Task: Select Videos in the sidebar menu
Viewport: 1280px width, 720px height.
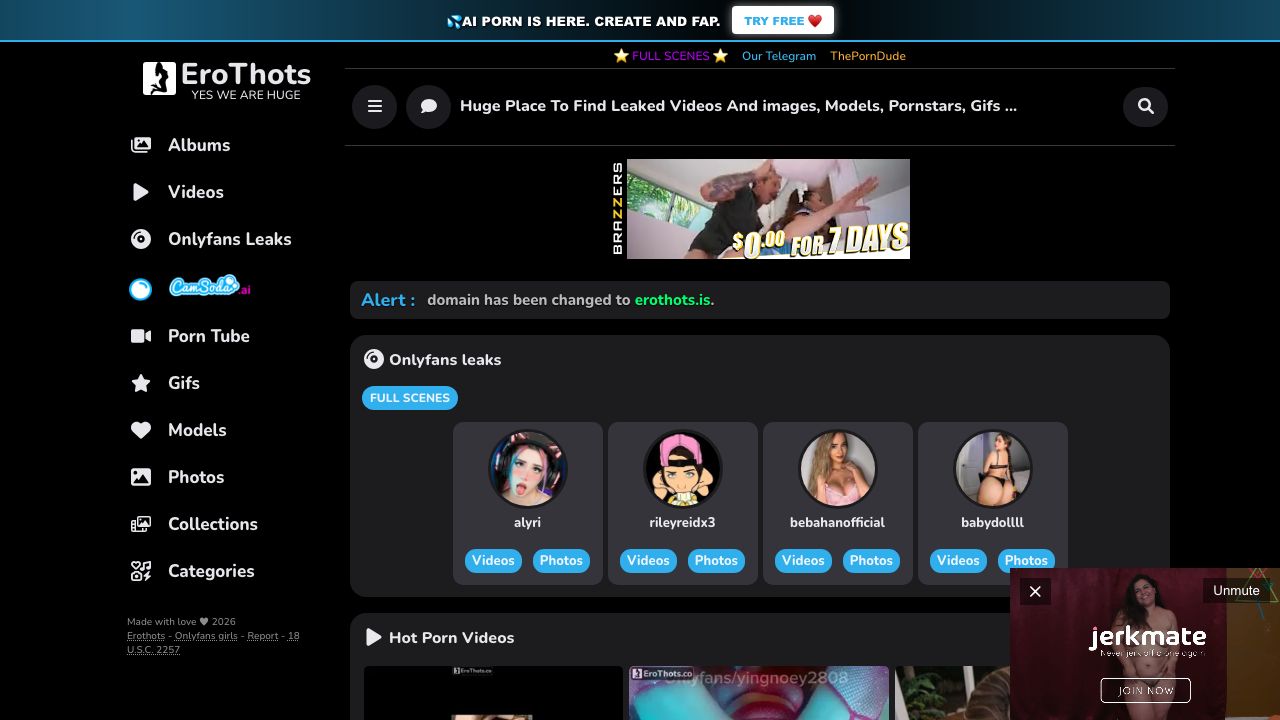Action: [177, 192]
